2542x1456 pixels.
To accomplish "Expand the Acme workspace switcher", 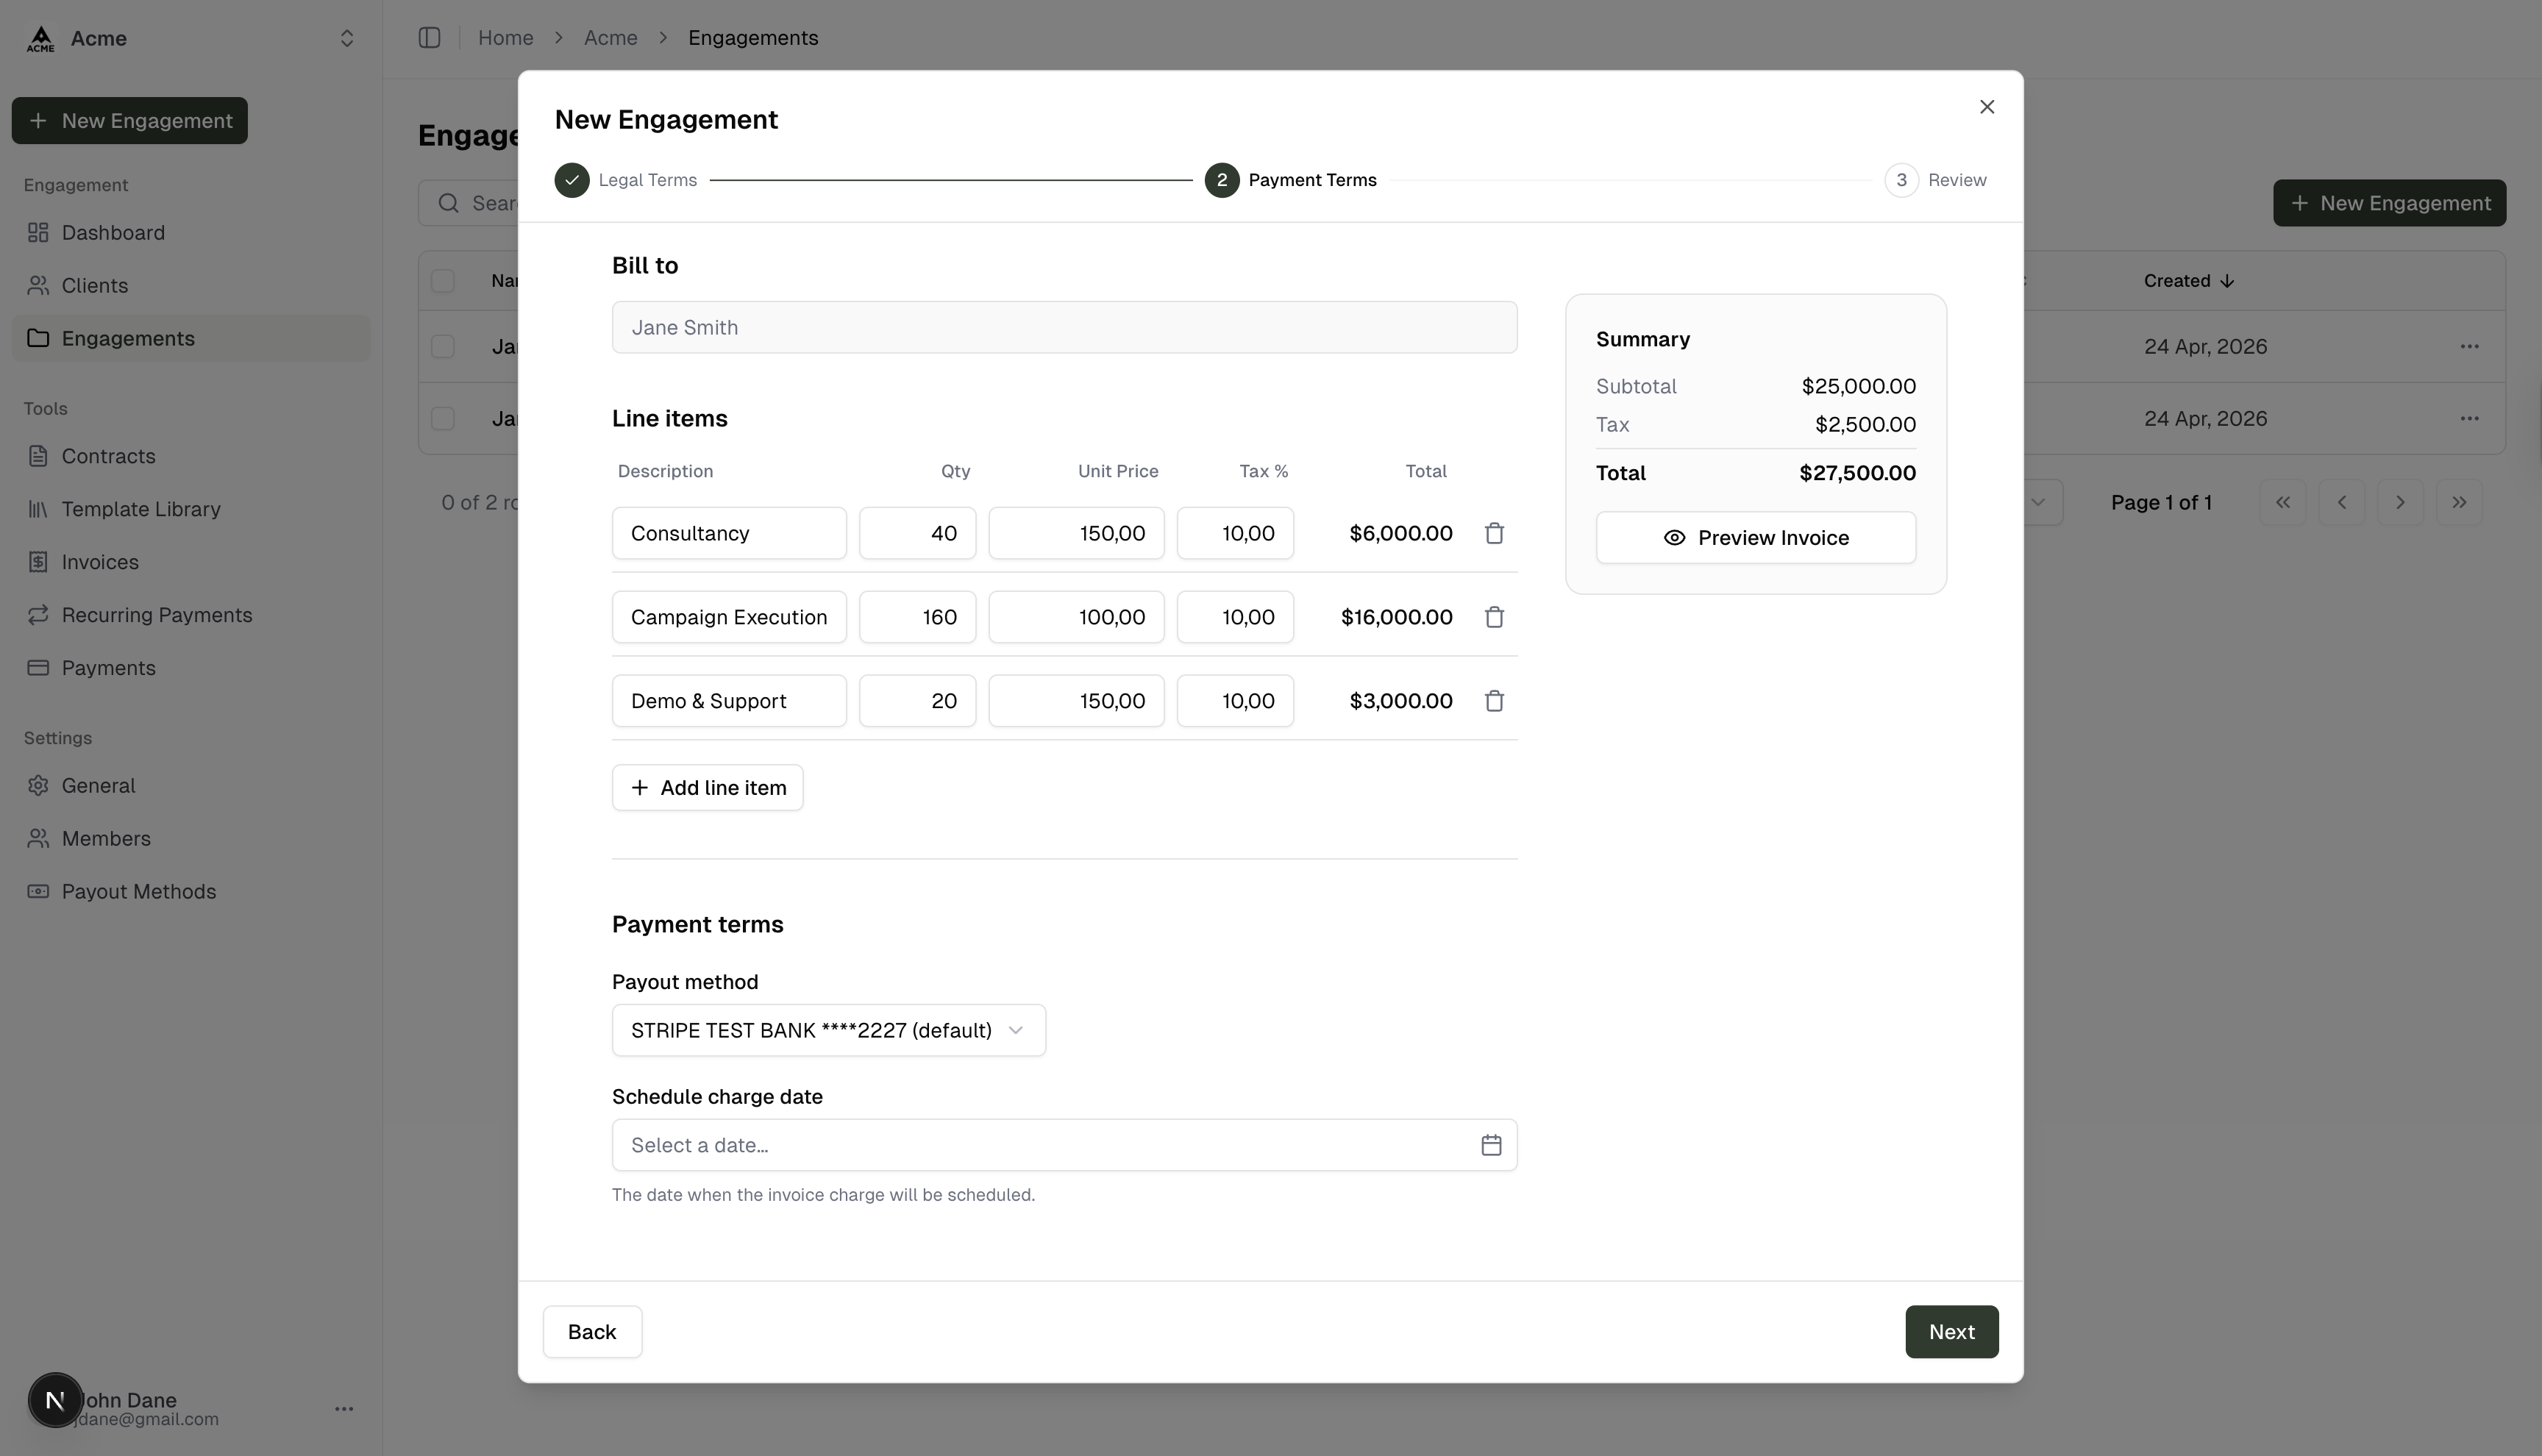I will click(347, 38).
